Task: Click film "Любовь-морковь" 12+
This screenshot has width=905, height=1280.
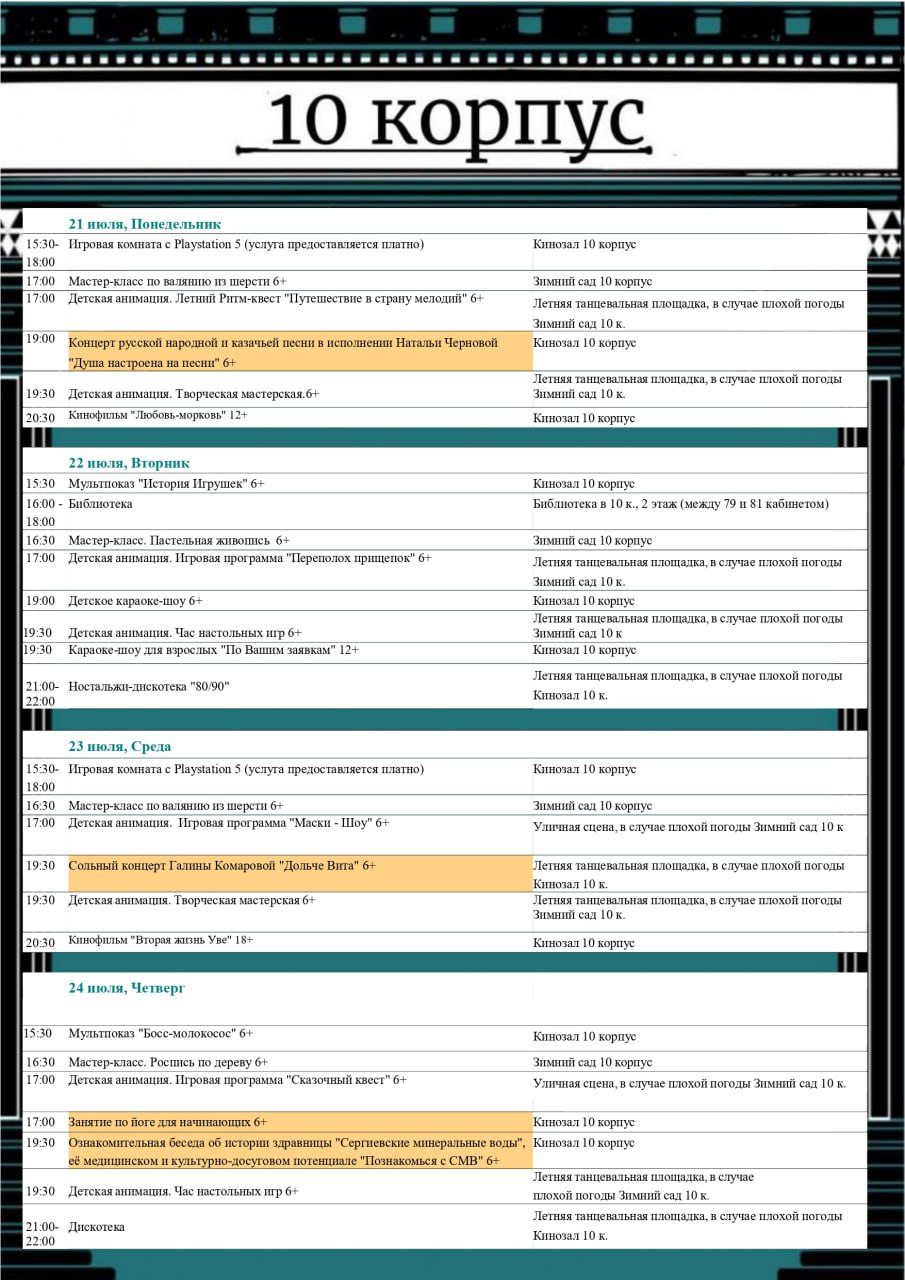Action: pos(158,415)
